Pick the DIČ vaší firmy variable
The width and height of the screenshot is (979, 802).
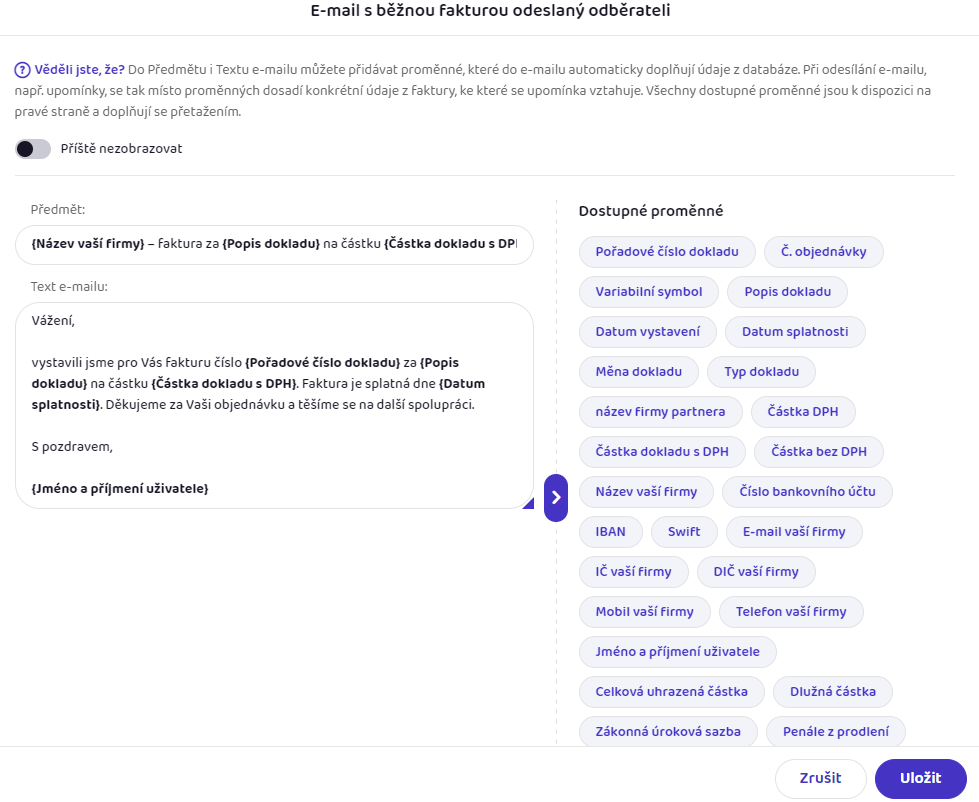point(756,572)
